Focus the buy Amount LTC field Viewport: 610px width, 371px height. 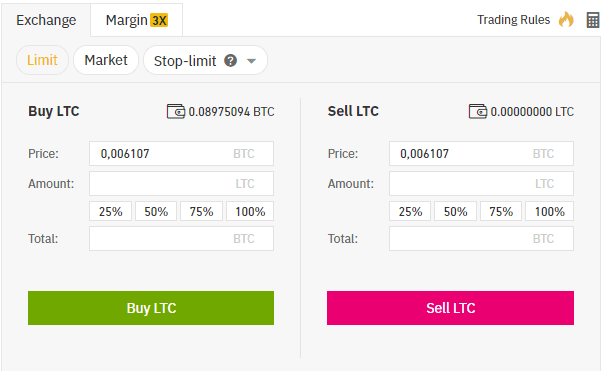coord(181,184)
